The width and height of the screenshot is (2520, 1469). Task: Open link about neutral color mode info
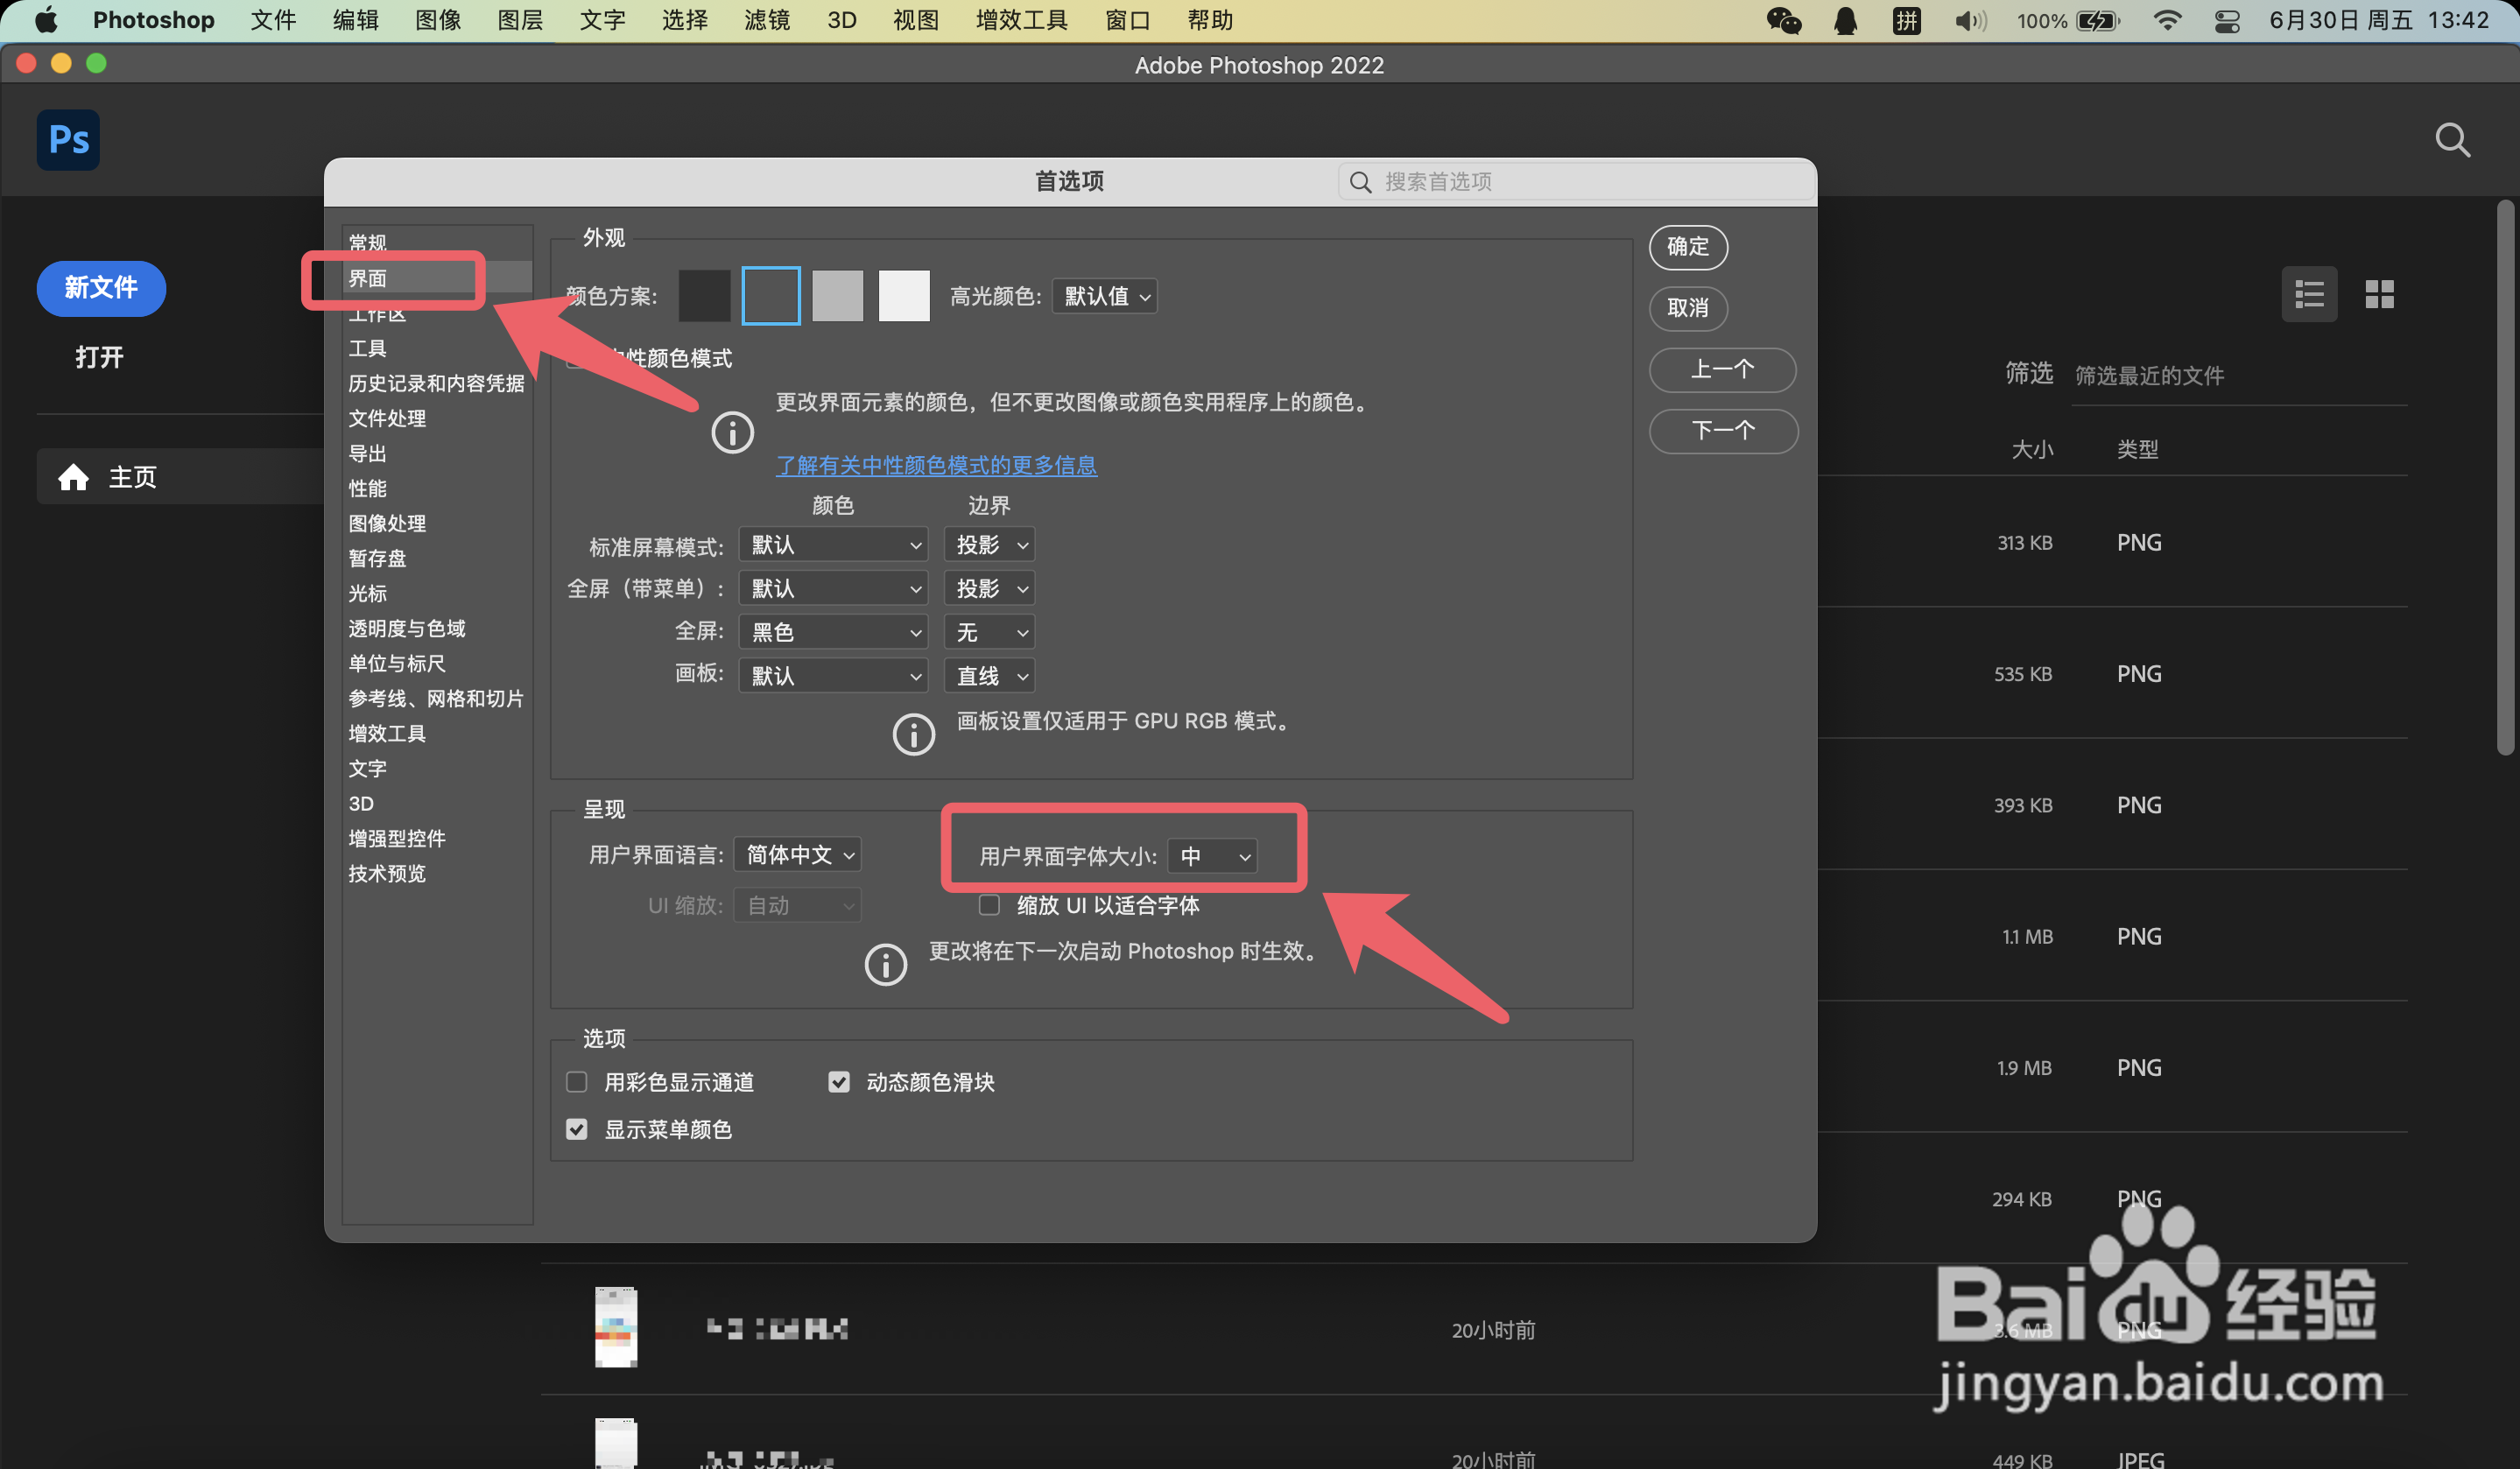click(936, 465)
